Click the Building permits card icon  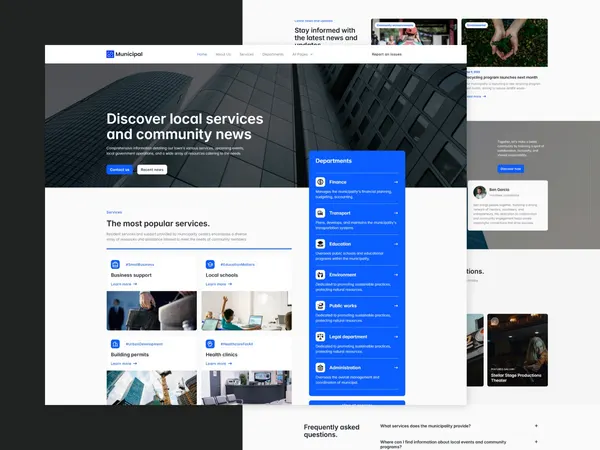coord(115,344)
